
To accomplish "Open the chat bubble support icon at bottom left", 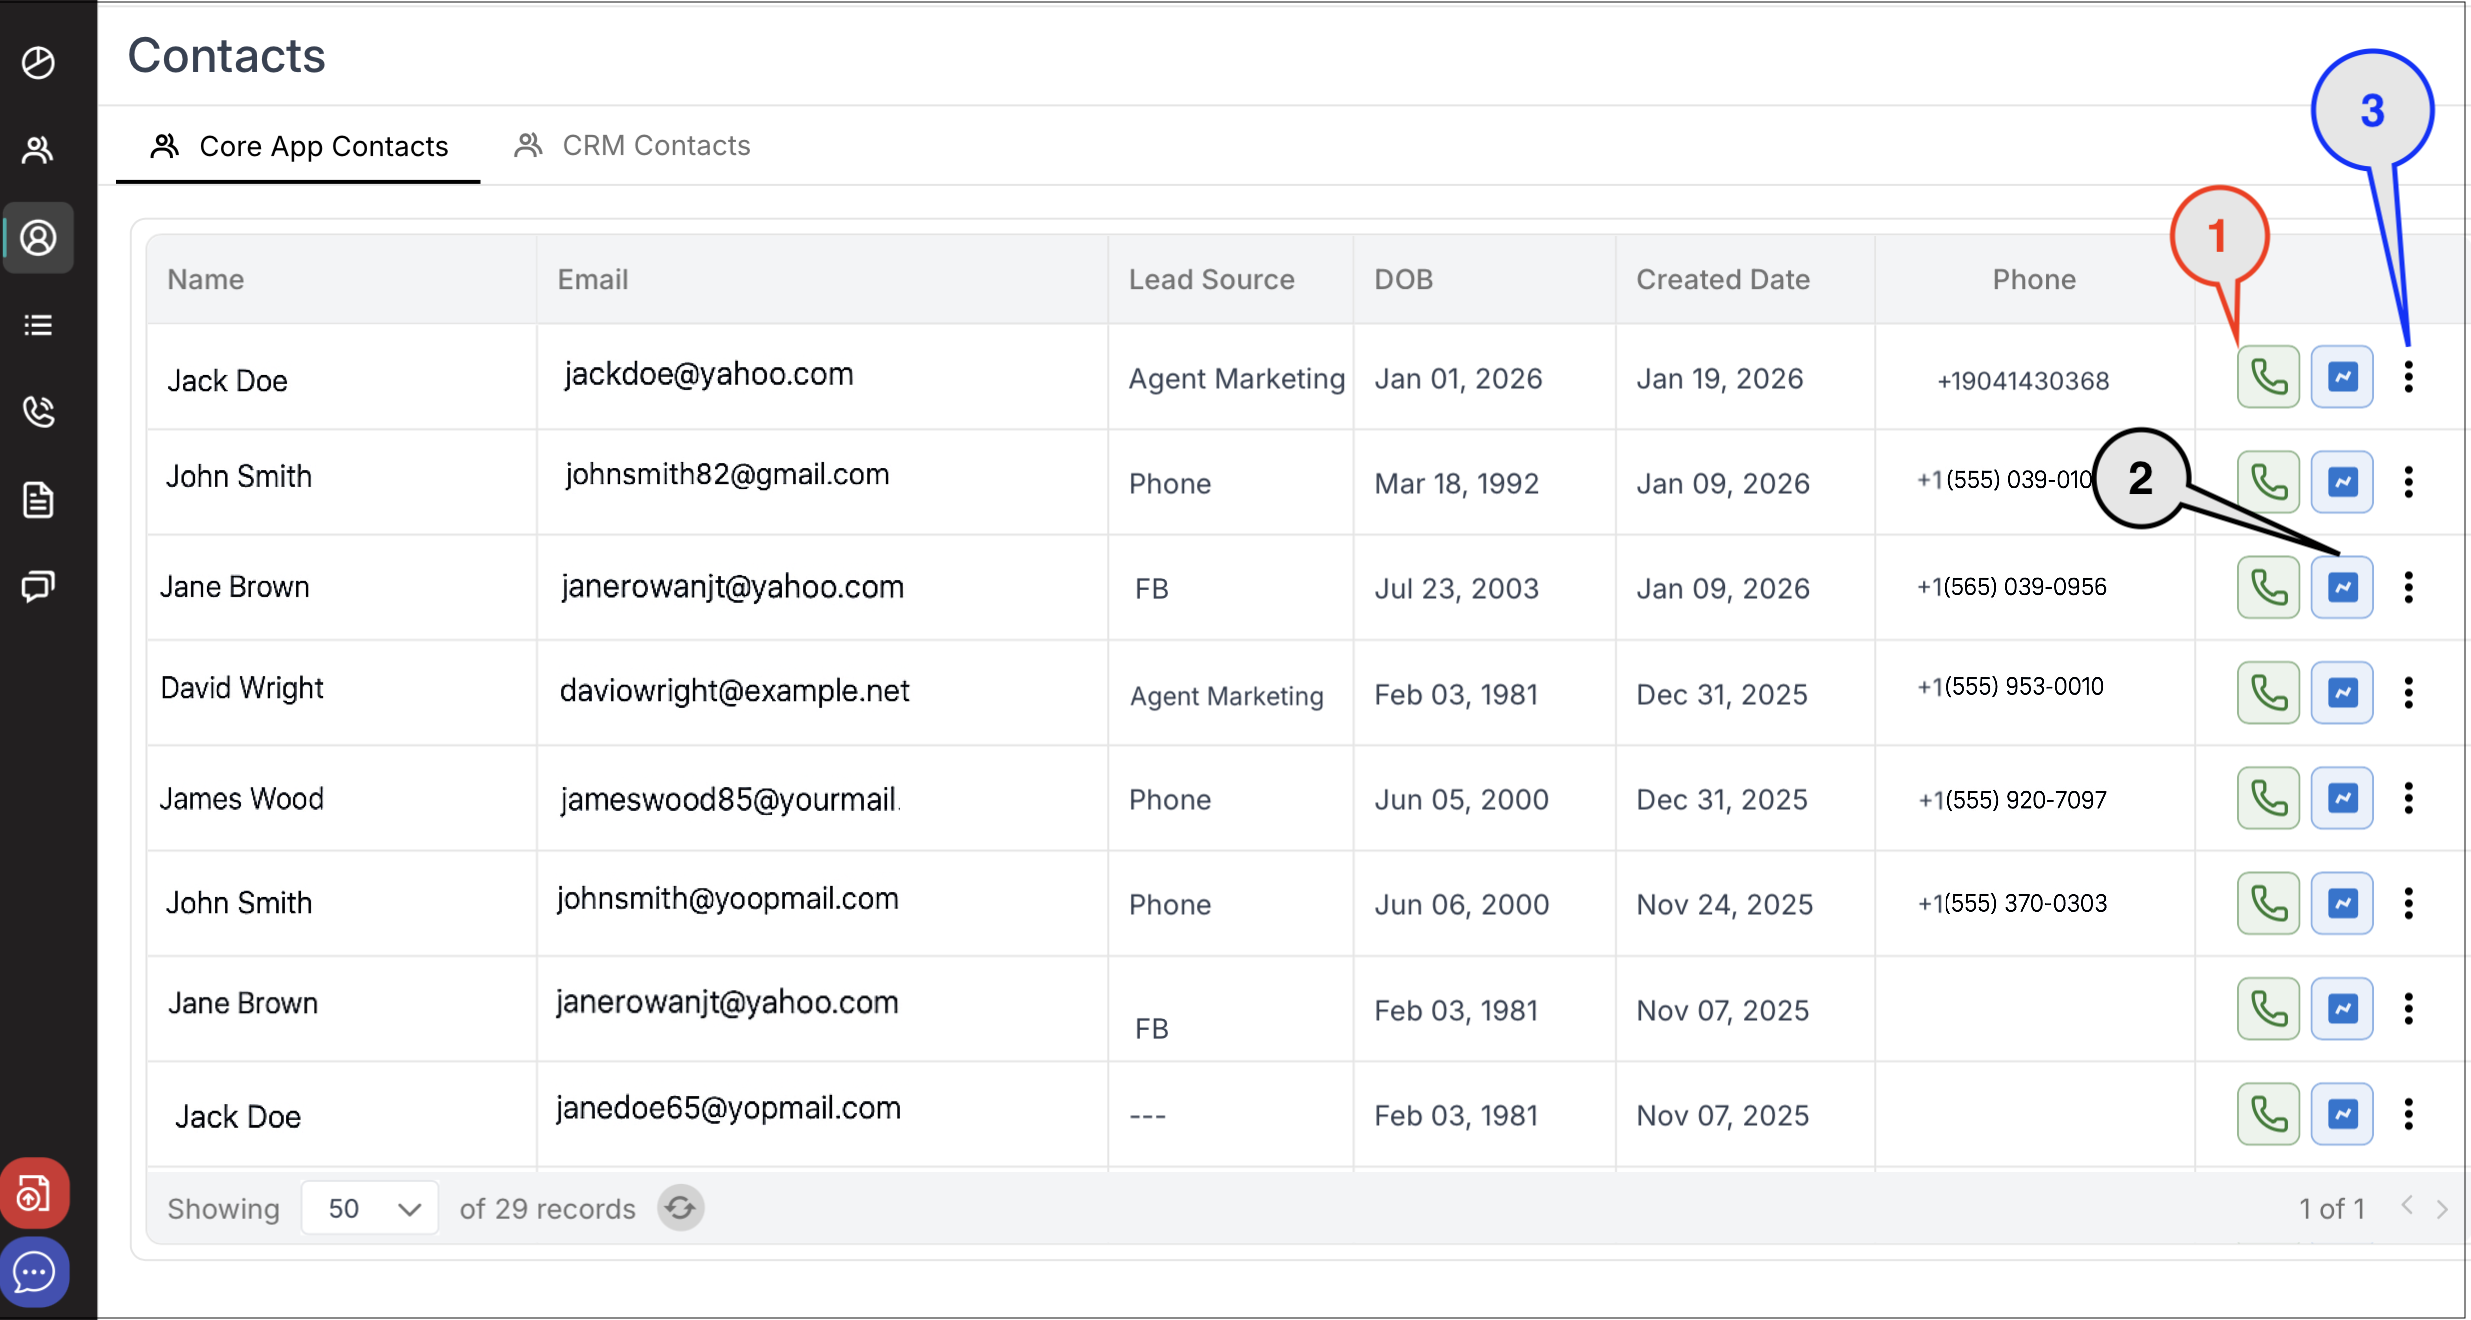I will coord(35,1272).
